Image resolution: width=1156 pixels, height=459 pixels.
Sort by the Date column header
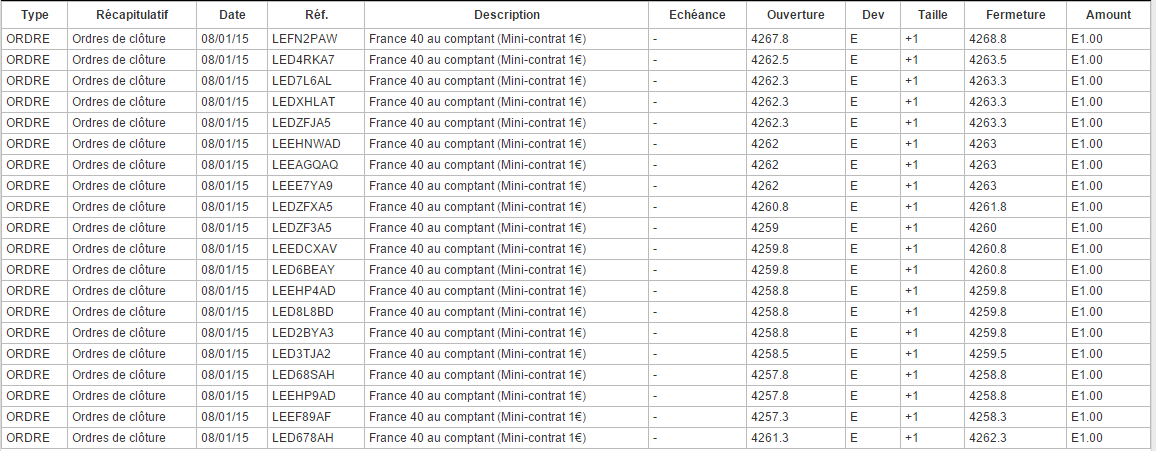tap(231, 15)
